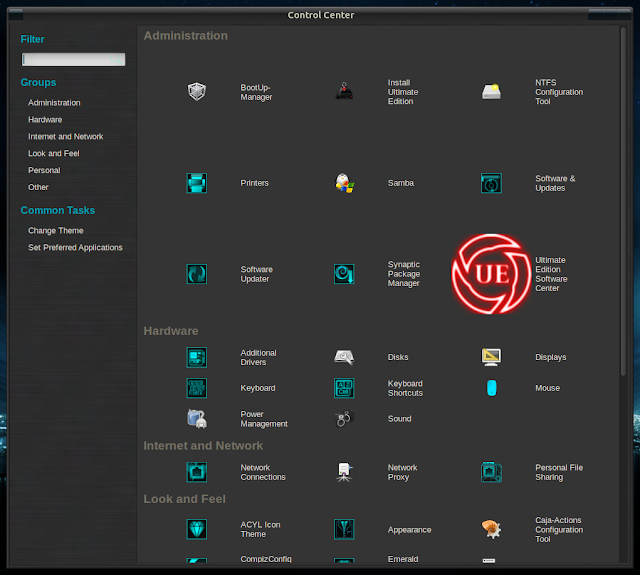
Task: Launch the Software Updater icon
Action: (x=196, y=274)
